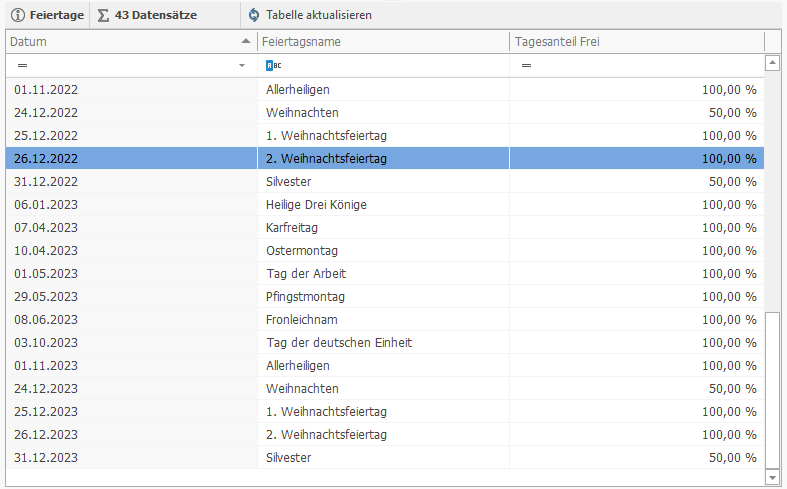Select the 06.01.2023 date cell
Screen dimensions: 787x489
[x=132, y=205]
